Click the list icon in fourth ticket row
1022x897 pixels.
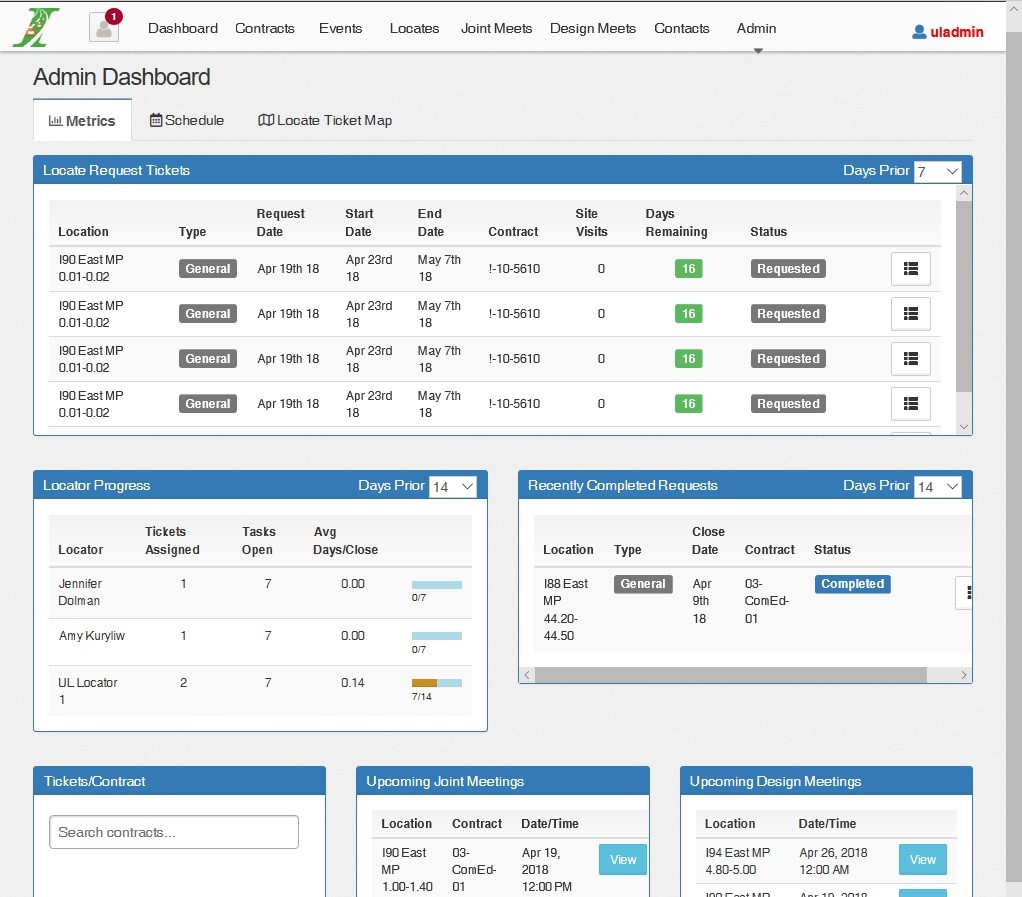[x=910, y=404]
